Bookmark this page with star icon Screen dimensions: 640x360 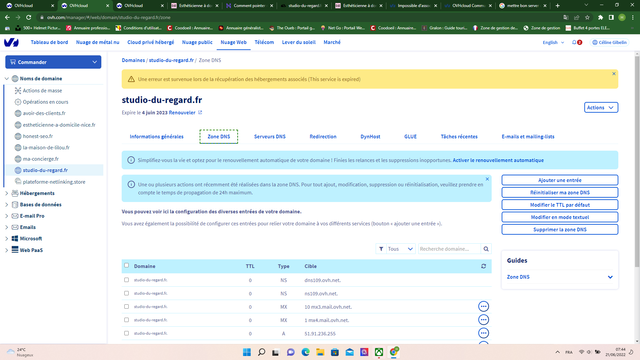[x=587, y=18]
